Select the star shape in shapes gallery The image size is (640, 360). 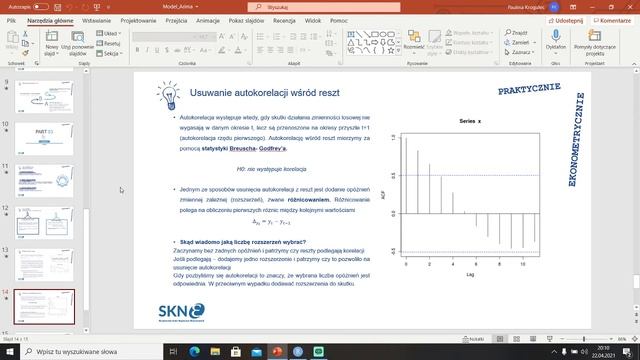[391, 51]
